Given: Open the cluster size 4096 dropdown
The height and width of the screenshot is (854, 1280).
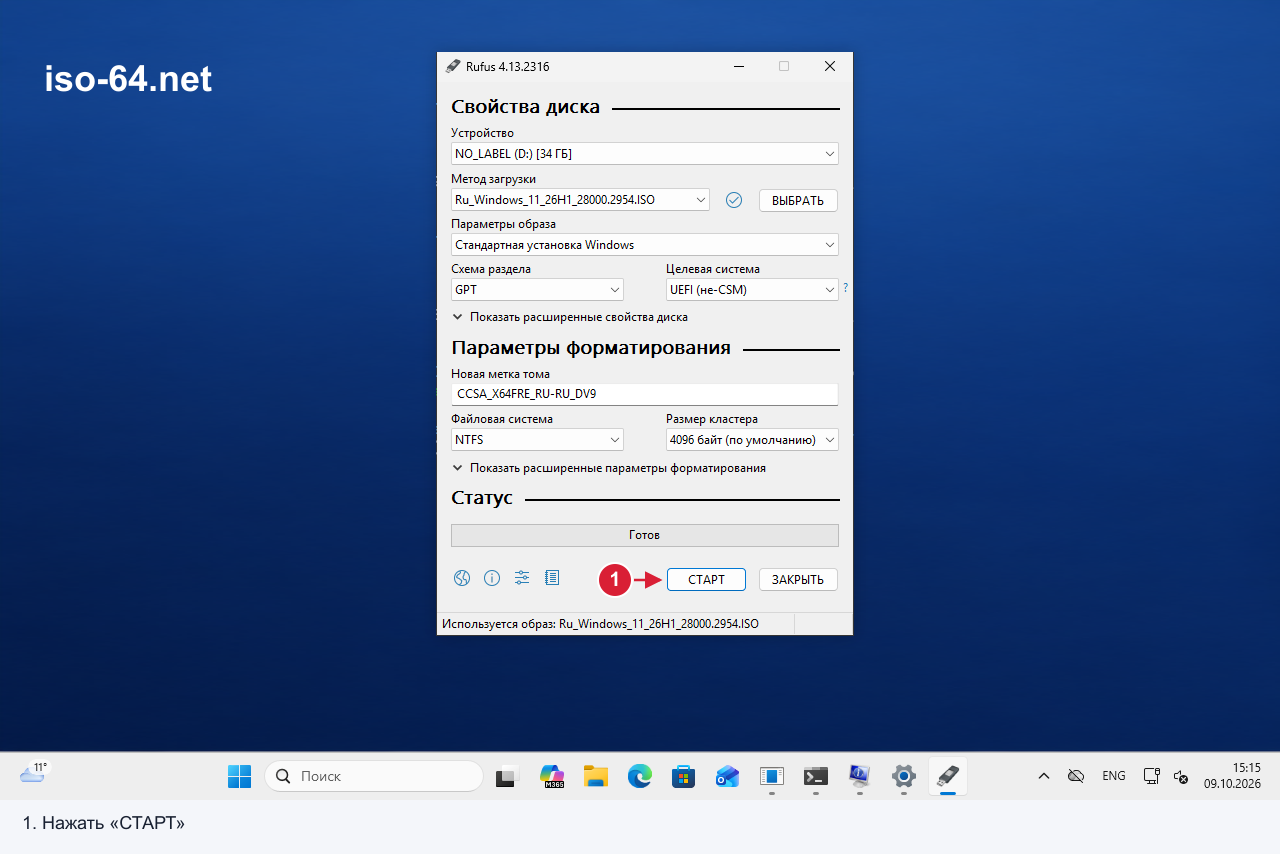Looking at the screenshot, I should tap(752, 440).
